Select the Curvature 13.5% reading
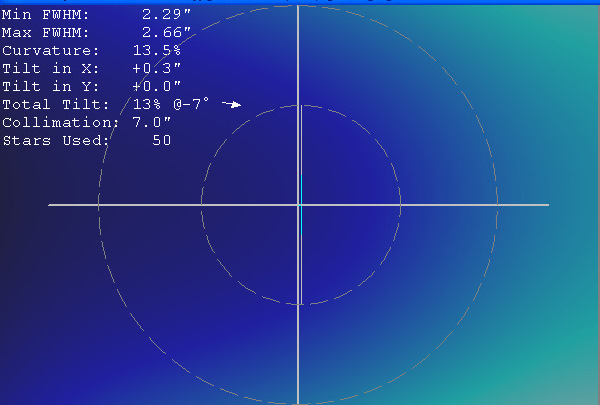600x405 pixels. pyautogui.click(x=156, y=50)
